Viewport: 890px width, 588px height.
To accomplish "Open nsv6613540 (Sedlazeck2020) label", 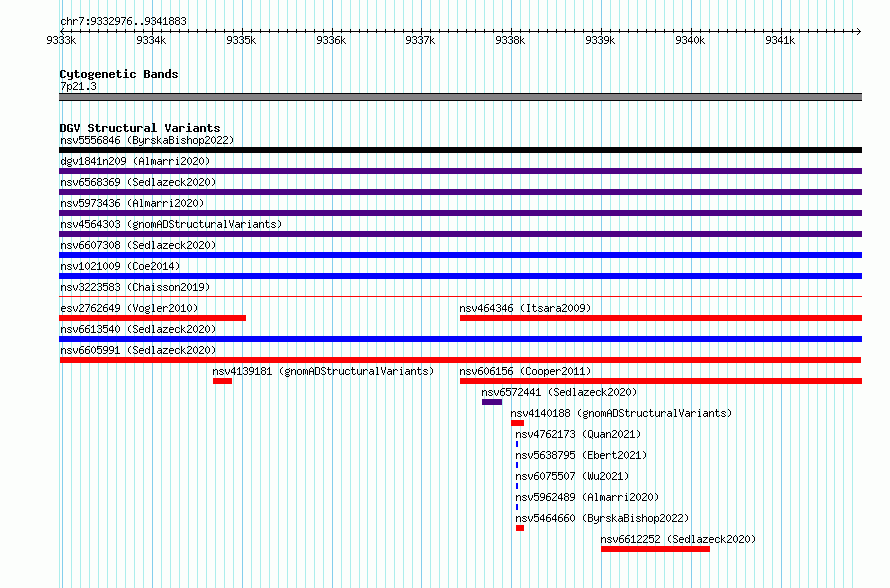I will [x=138, y=329].
